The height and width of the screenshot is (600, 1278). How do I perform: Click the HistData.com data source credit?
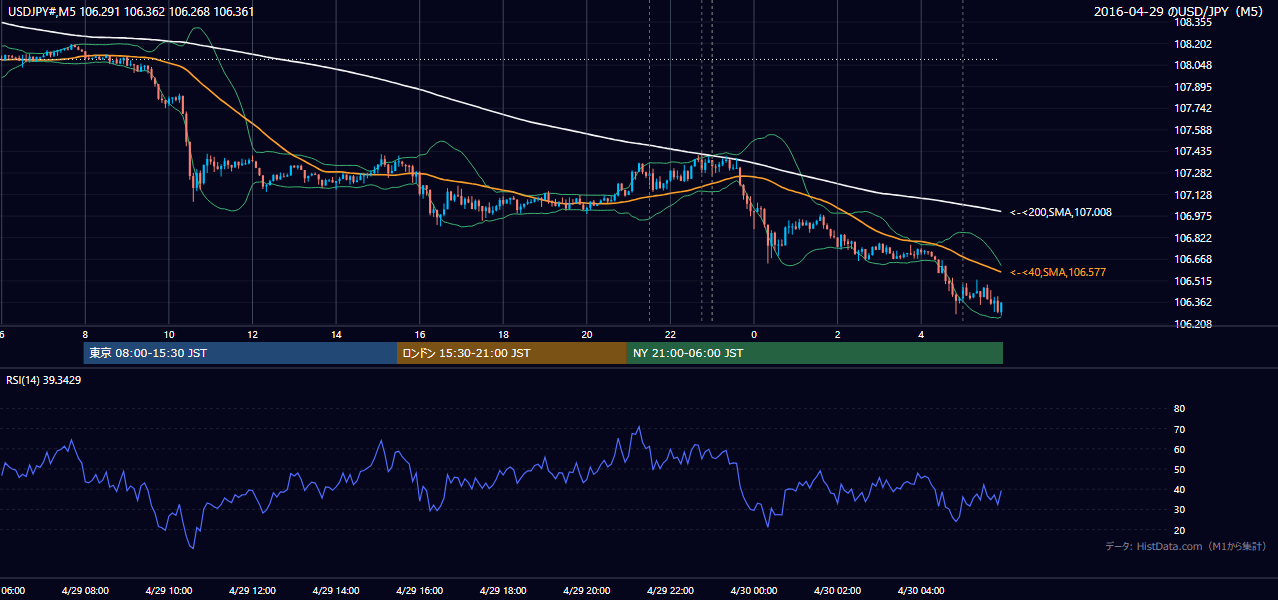[1185, 547]
